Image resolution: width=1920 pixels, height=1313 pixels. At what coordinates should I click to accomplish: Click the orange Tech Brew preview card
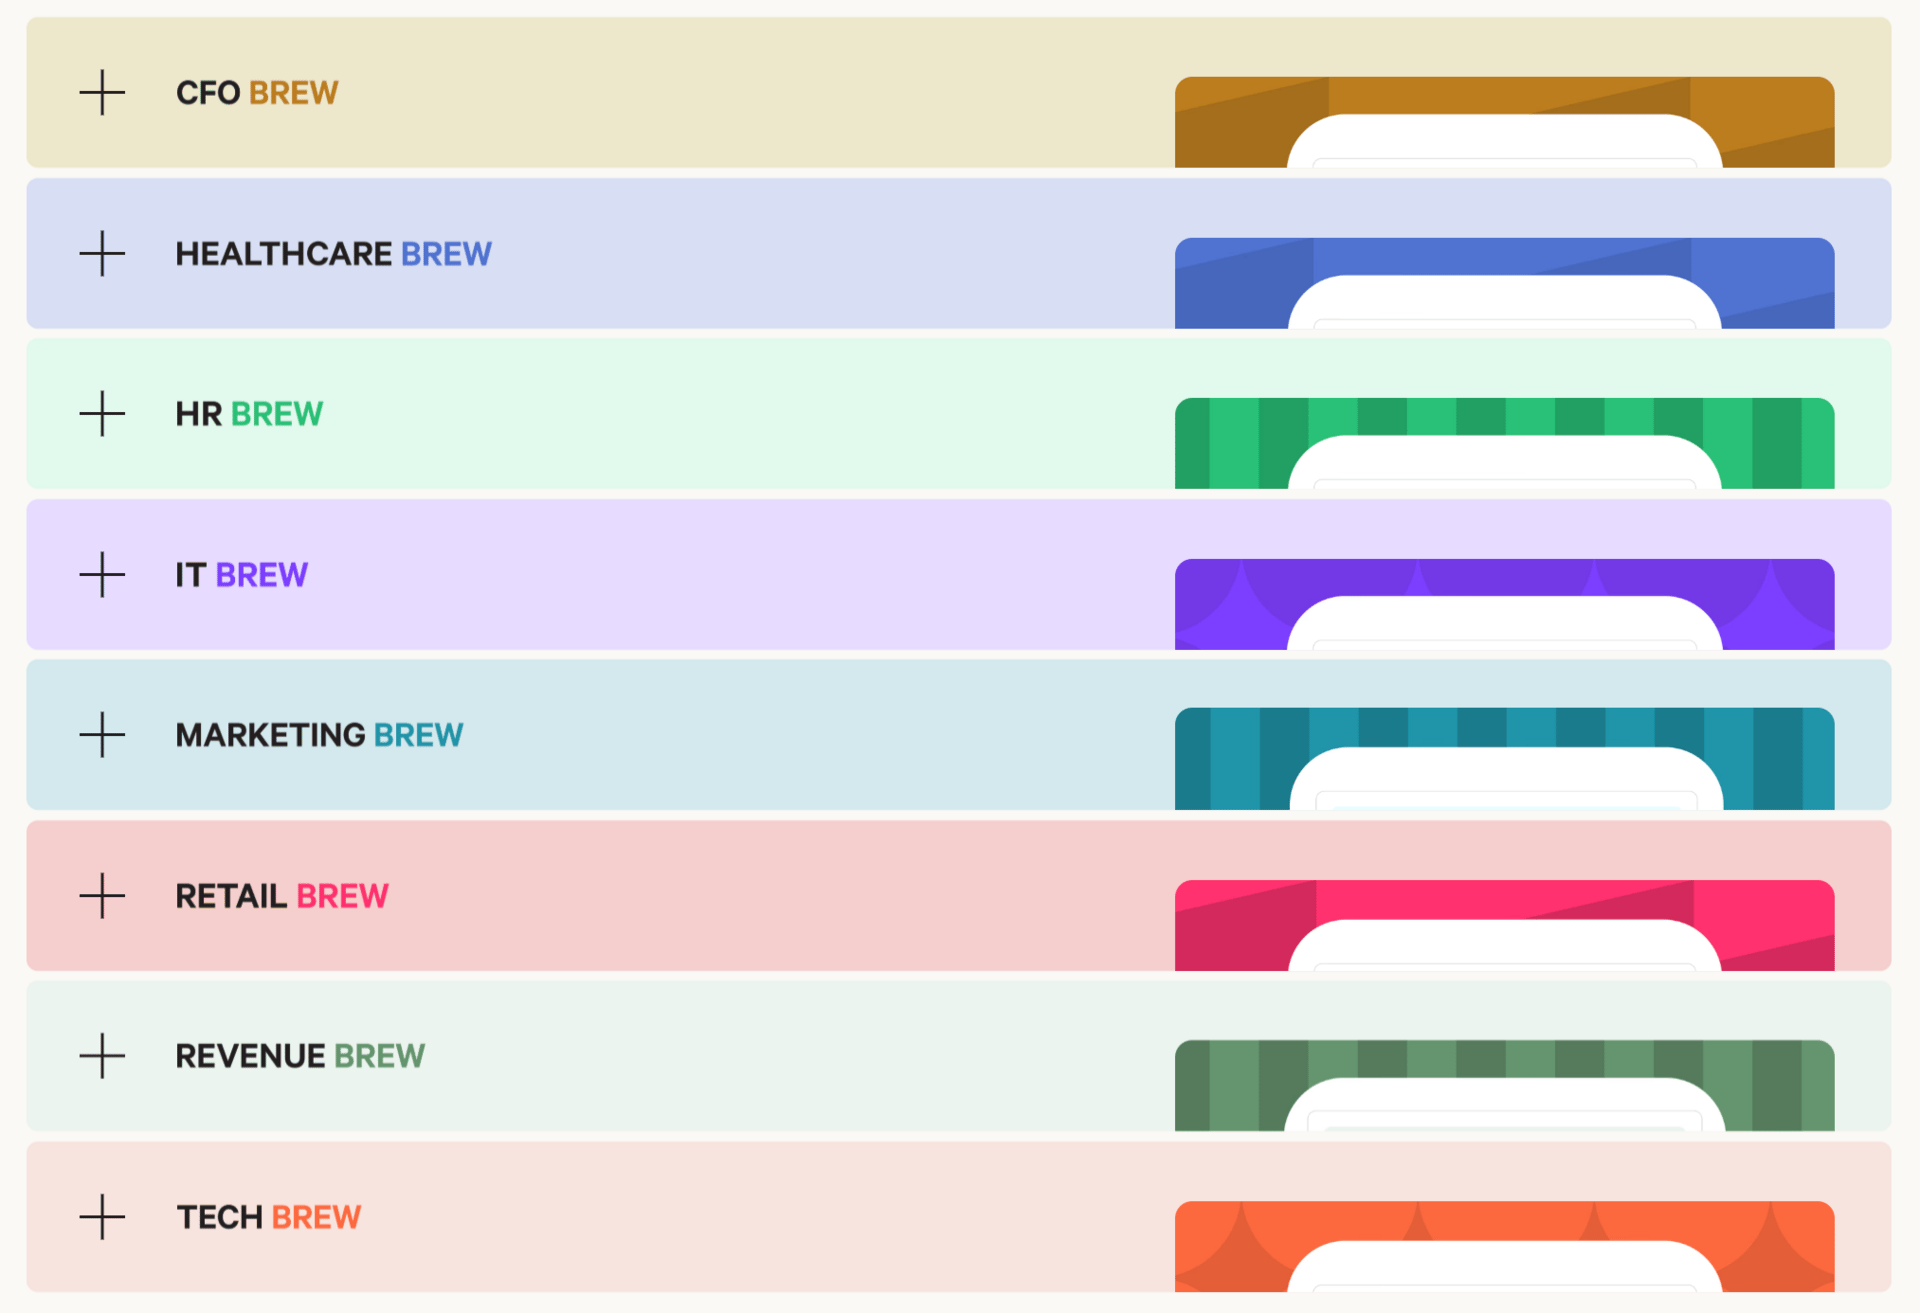coord(1504,1245)
